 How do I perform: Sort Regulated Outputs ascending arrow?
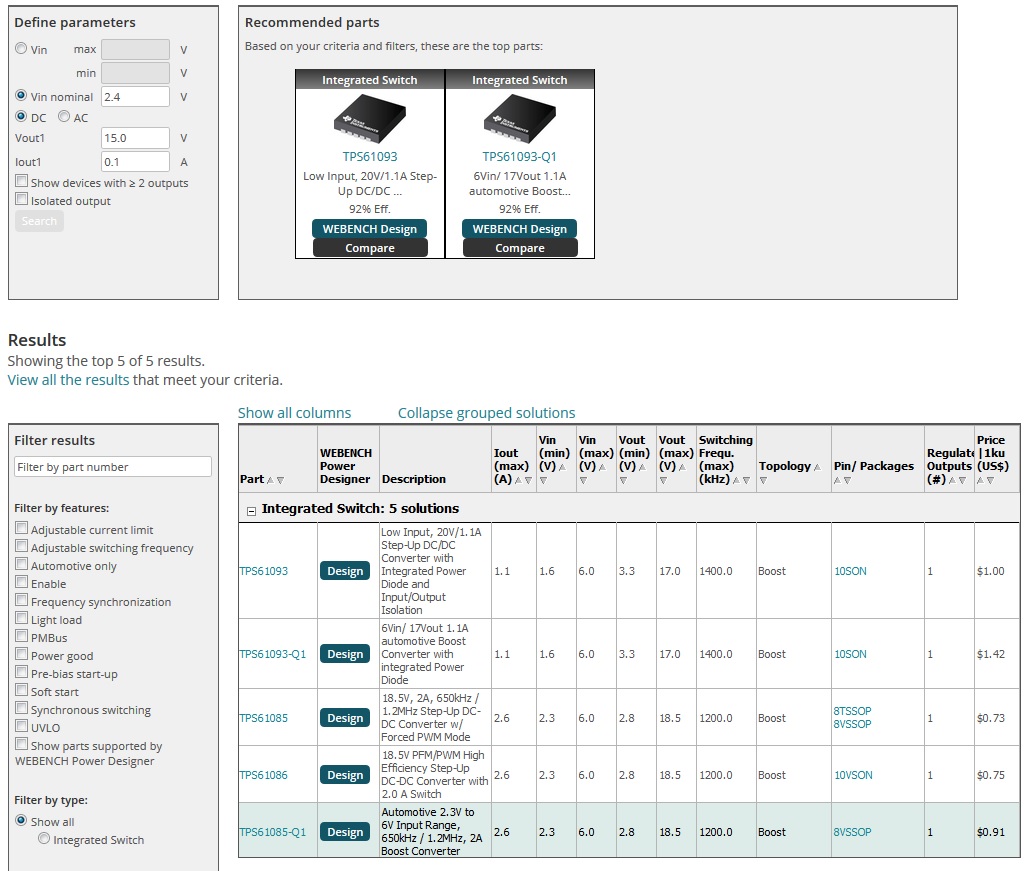pyautogui.click(x=953, y=480)
